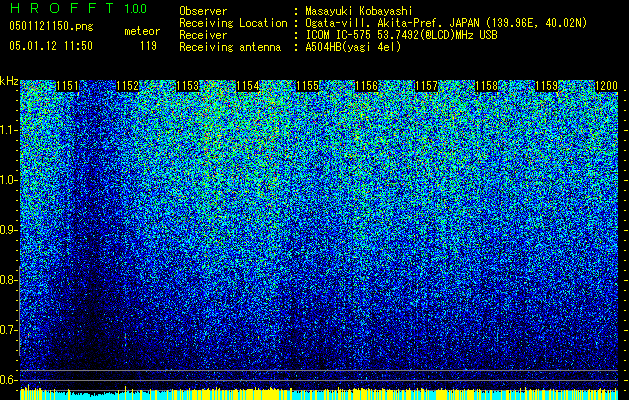The height and width of the screenshot is (400, 629).
Task: Click the 1158 time marker
Action: click(x=487, y=86)
